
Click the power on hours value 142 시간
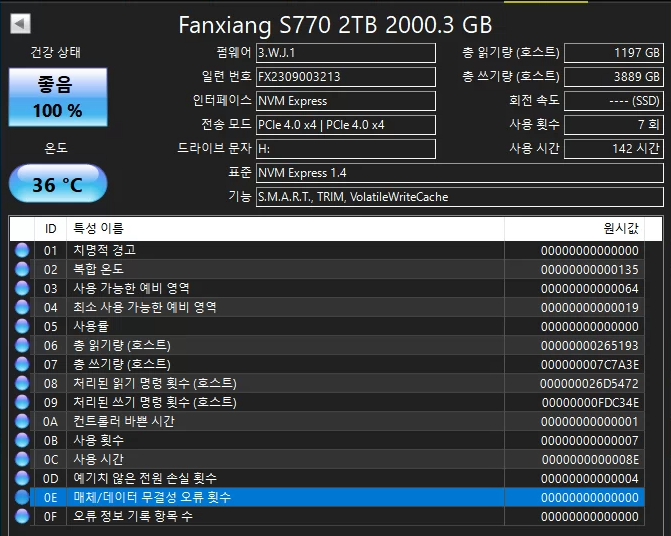pyautogui.click(x=614, y=148)
